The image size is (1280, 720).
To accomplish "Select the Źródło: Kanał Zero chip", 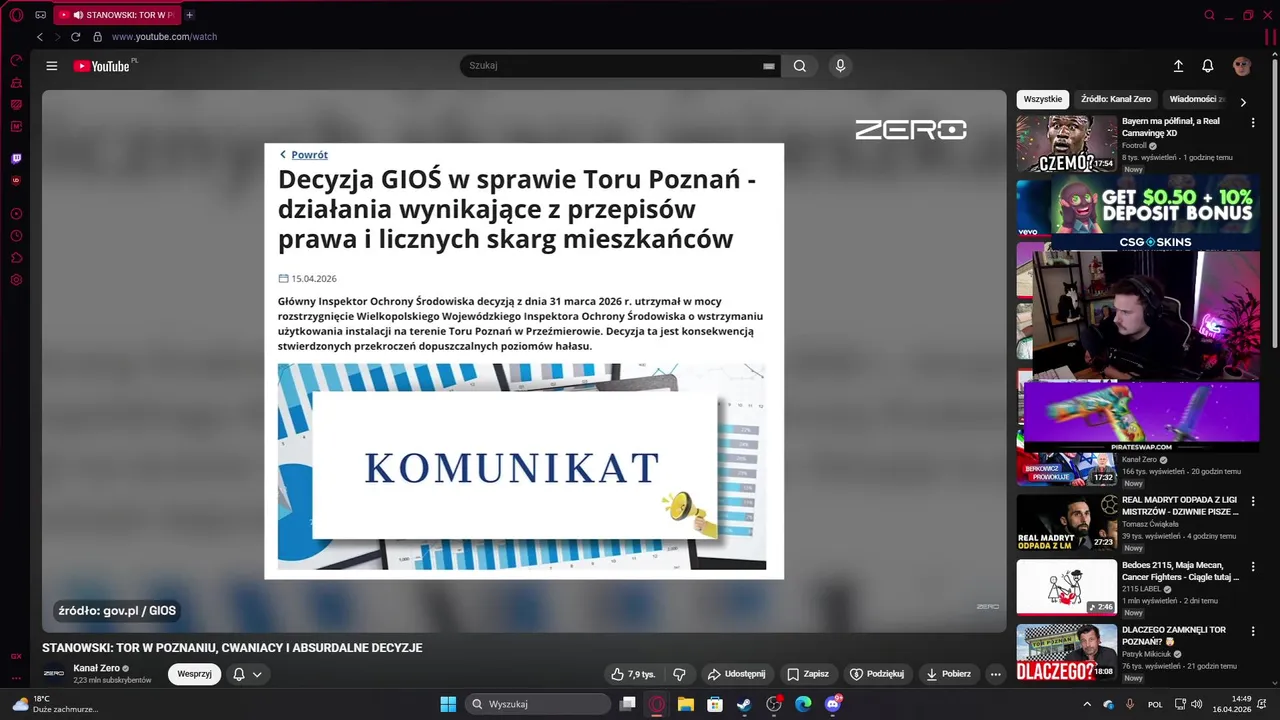I will [1116, 99].
